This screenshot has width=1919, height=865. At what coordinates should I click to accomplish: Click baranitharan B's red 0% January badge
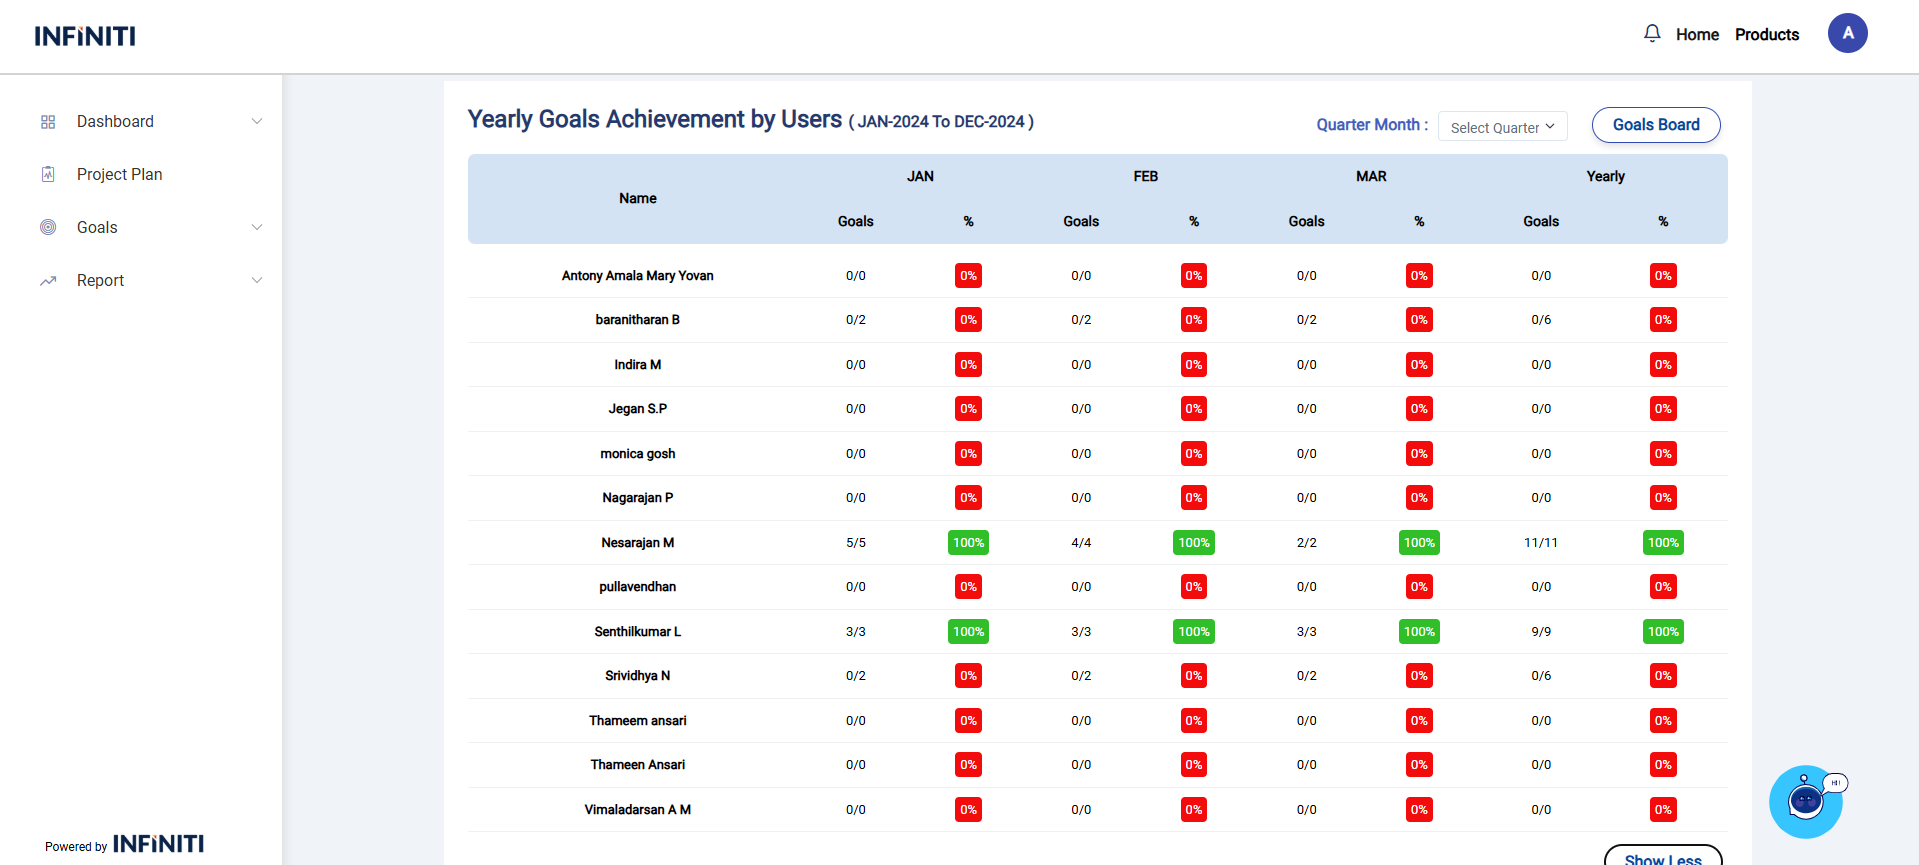pyautogui.click(x=968, y=320)
